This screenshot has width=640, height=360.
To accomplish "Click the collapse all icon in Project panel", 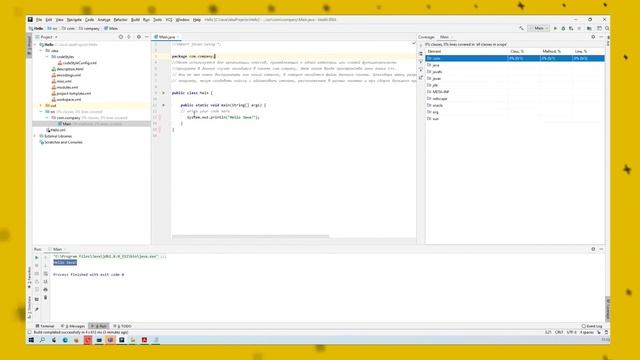I will click(129, 37).
